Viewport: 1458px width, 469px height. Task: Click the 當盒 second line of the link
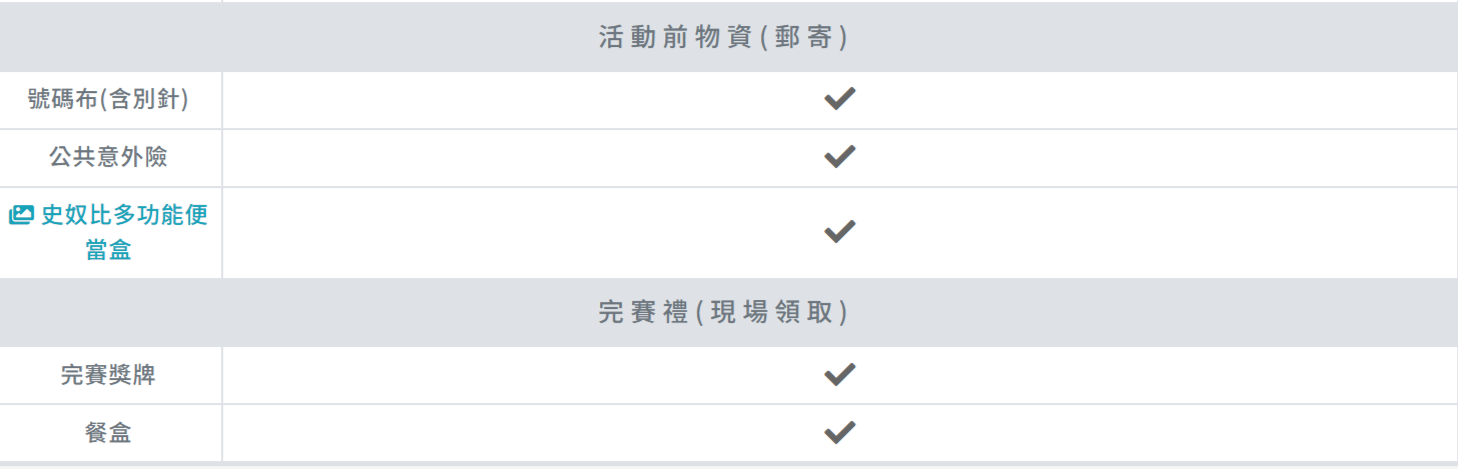click(x=108, y=250)
